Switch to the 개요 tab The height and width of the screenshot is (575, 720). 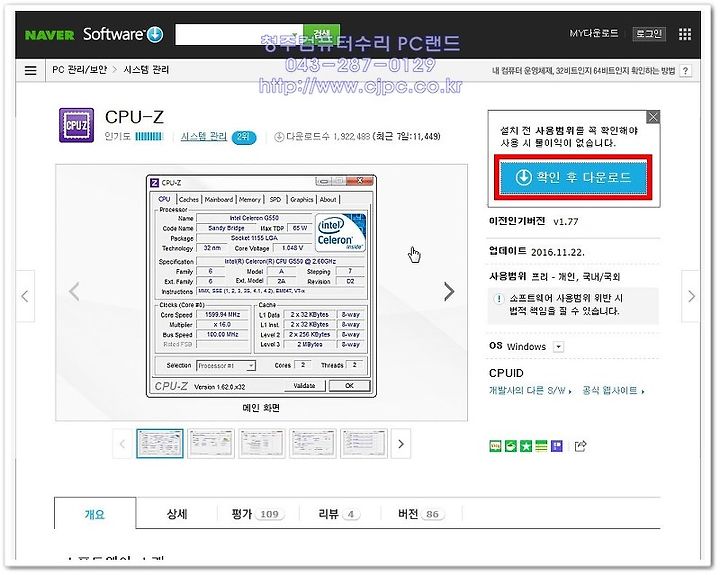(95, 514)
